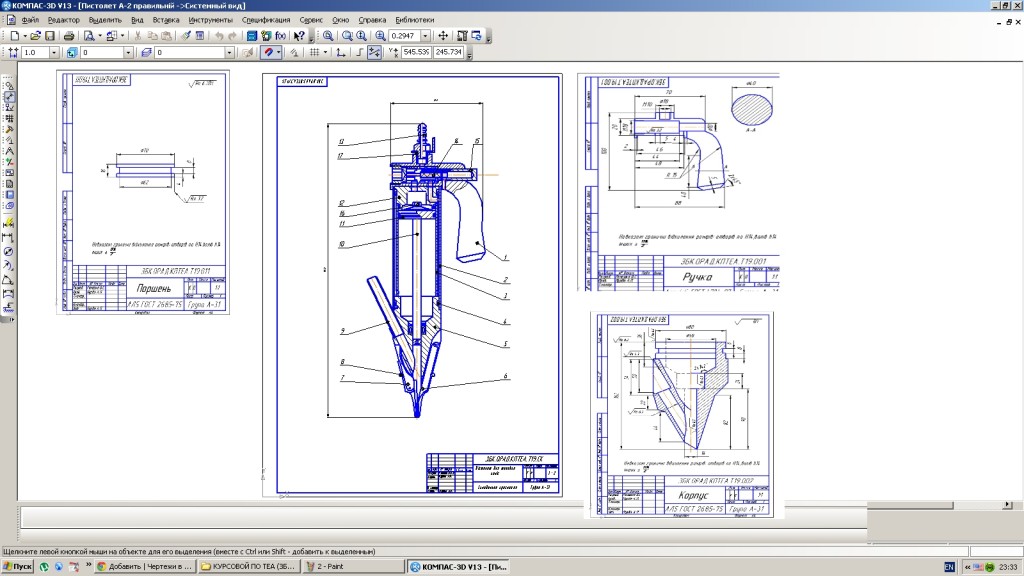The height and width of the screenshot is (576, 1024).
Task: Open the dropdown arrow next to Print Preview
Action: [x=99, y=36]
